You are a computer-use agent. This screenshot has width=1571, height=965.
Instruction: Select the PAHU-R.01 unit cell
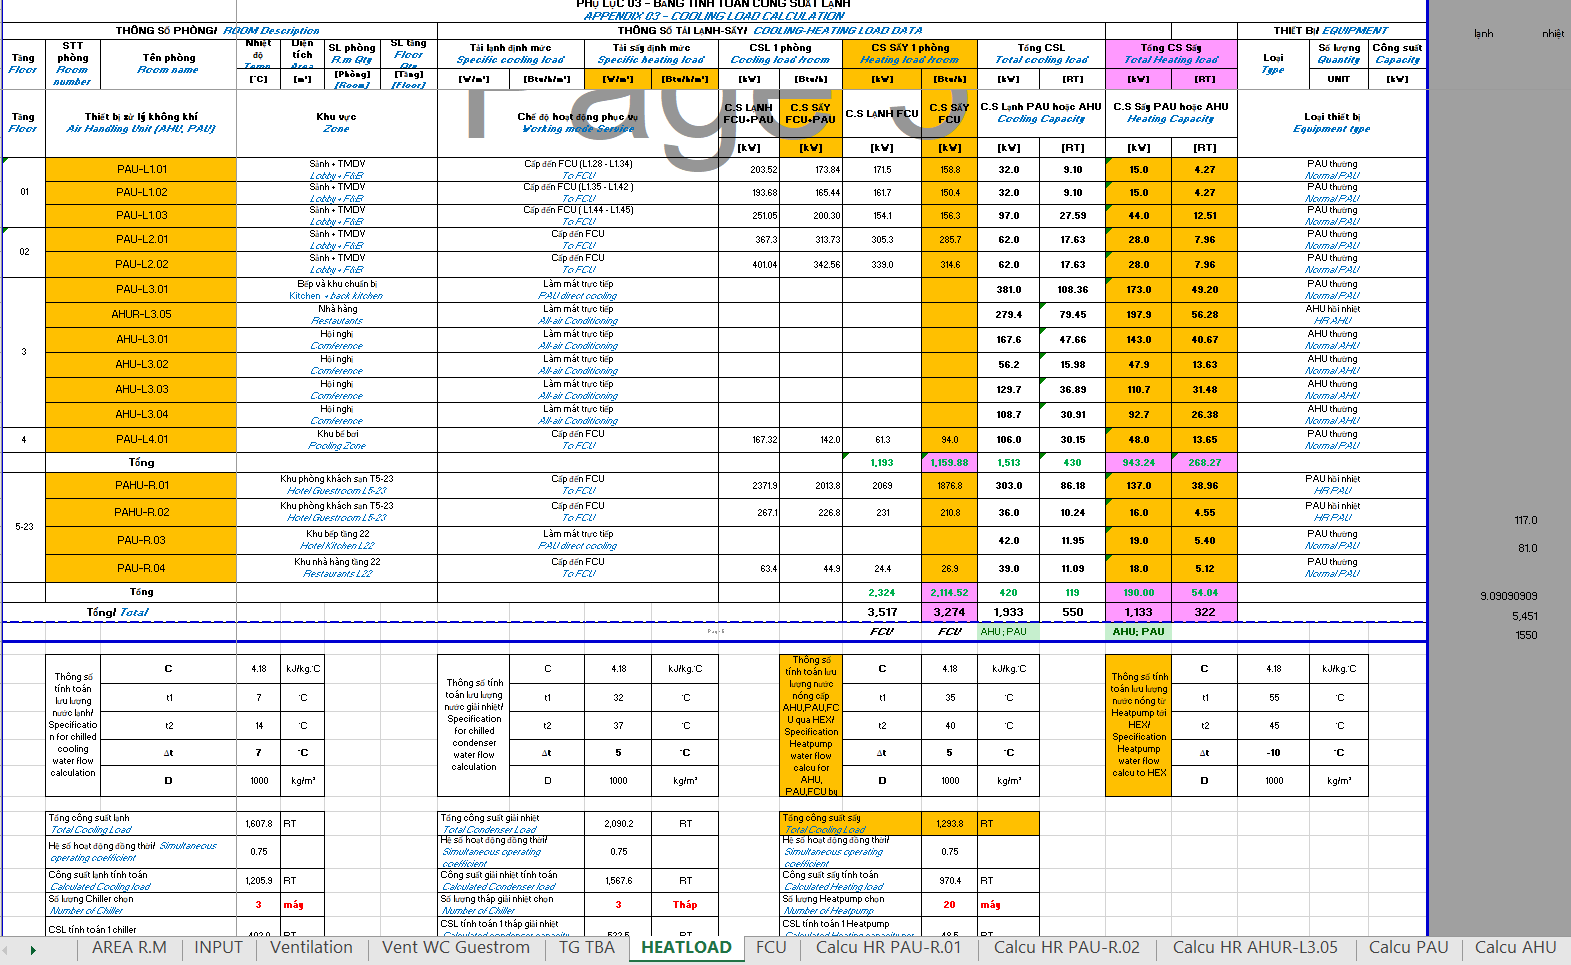[141, 485]
